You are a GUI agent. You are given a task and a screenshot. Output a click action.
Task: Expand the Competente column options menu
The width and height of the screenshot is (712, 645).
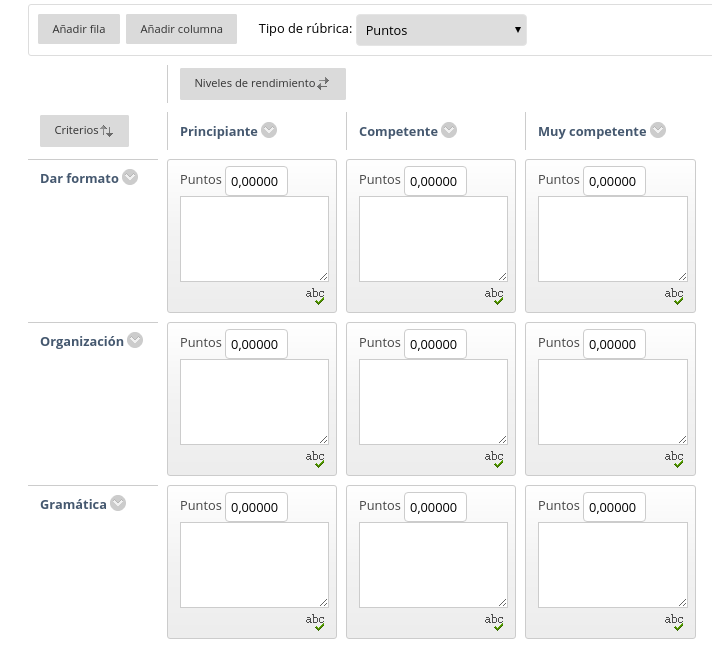(x=449, y=130)
